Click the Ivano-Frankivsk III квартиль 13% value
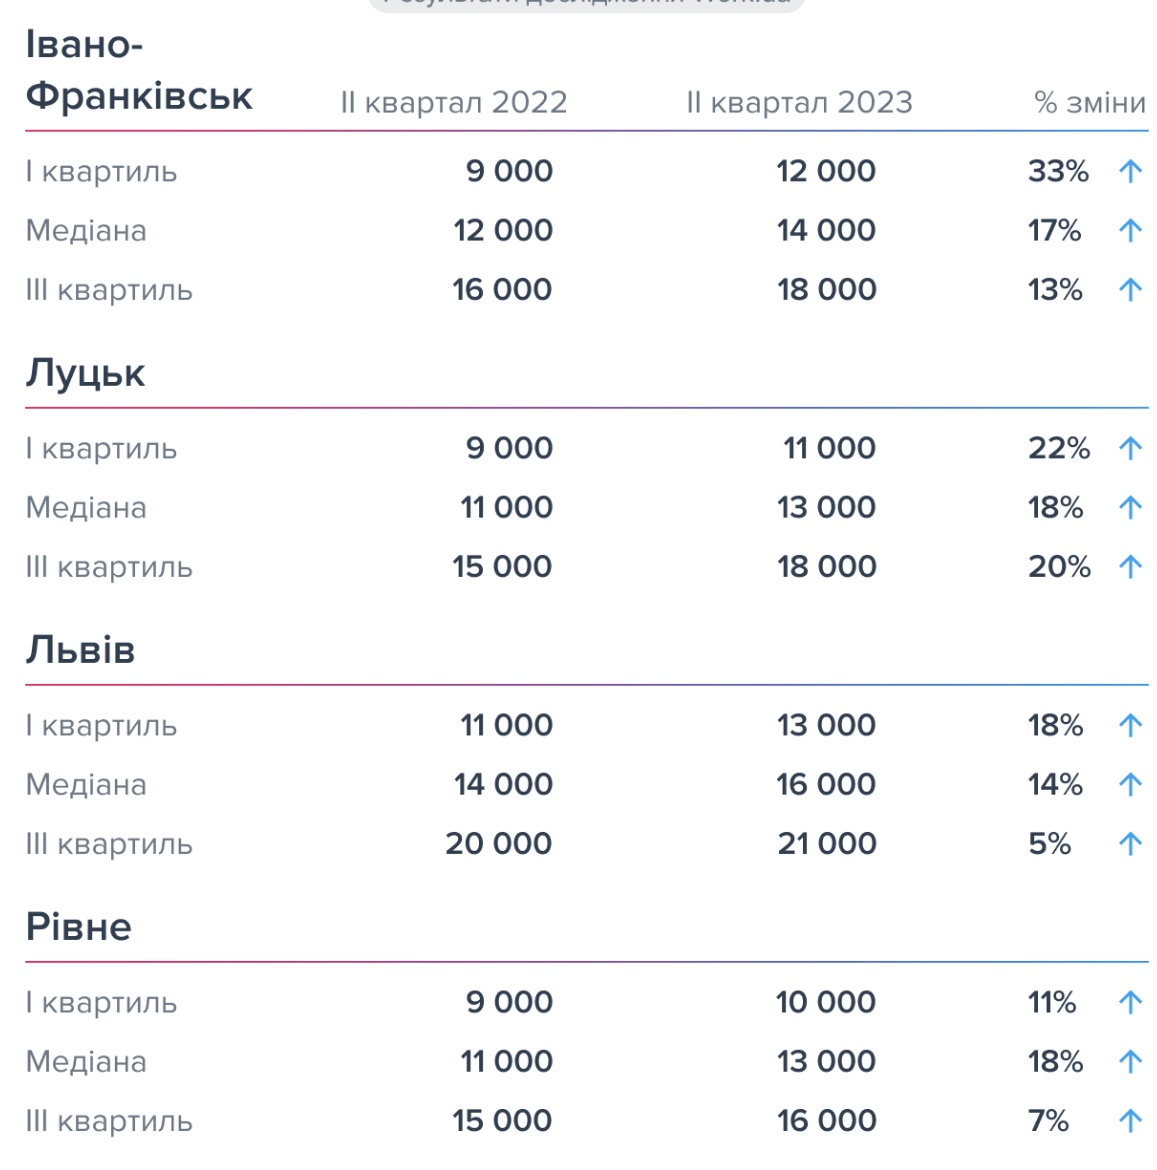The height and width of the screenshot is (1170, 1157). 1055,290
